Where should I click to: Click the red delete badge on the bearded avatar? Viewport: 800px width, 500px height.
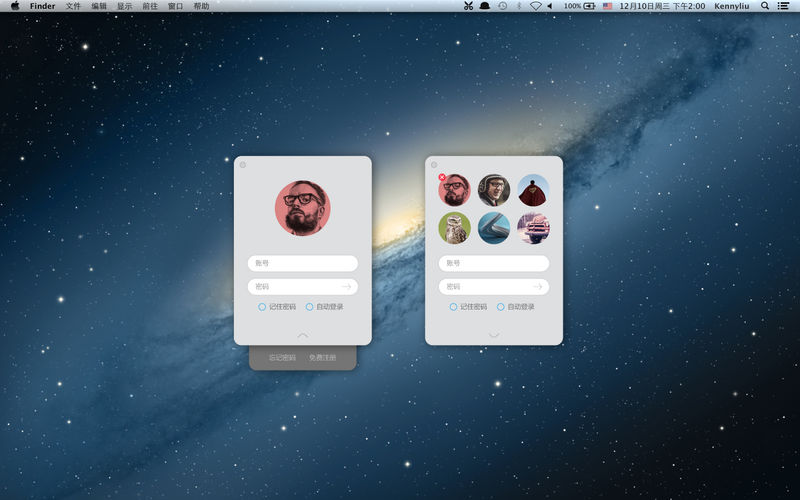[442, 177]
